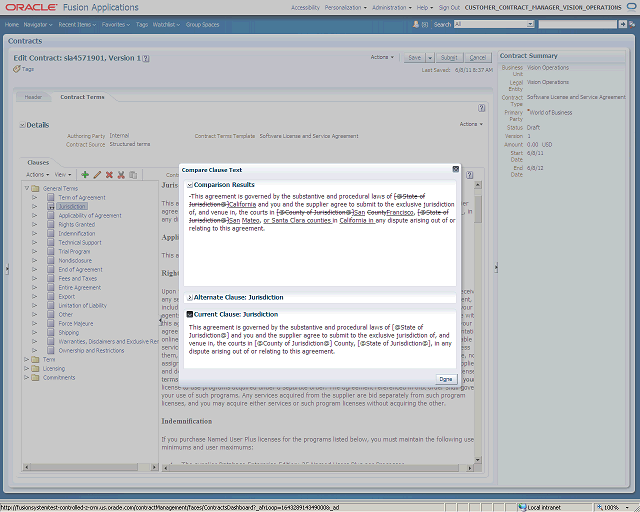
Task: Expand the Licensing folder
Action: coord(27,368)
